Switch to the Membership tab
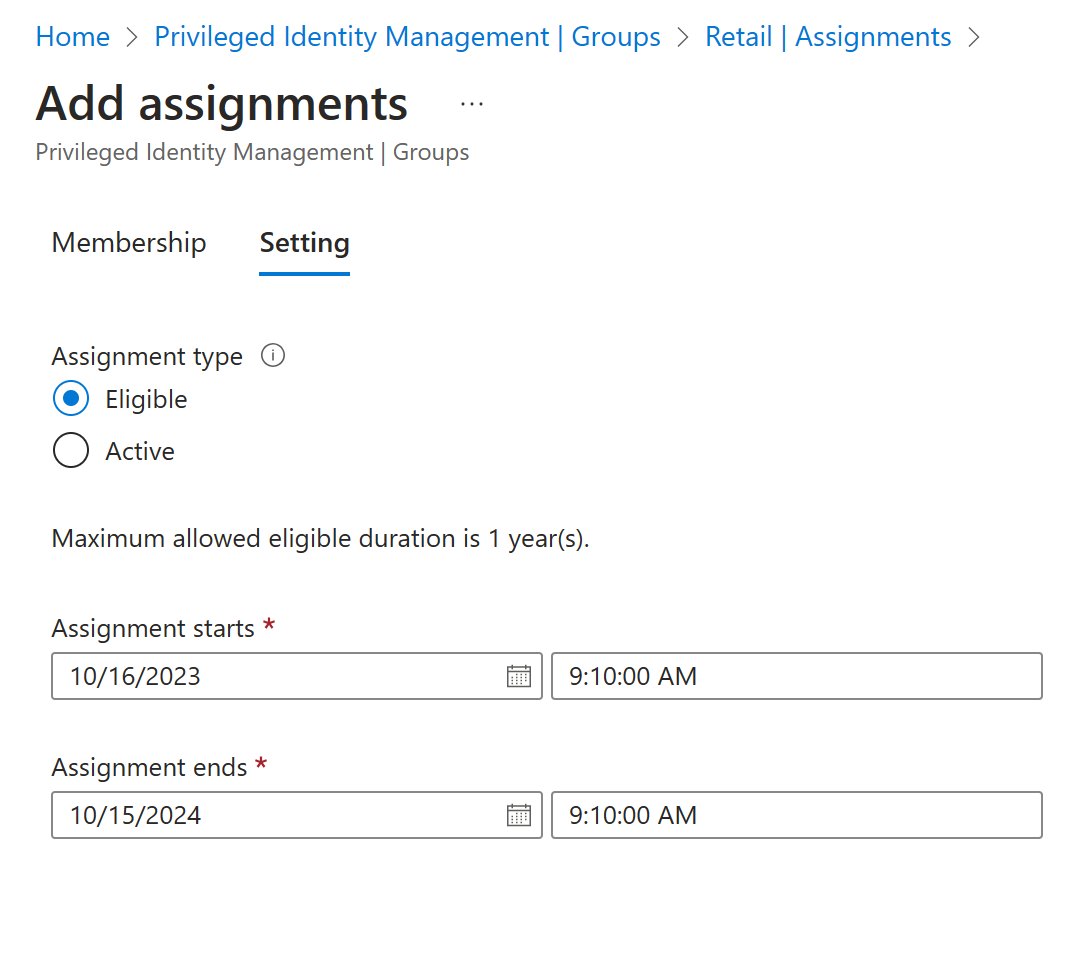1091x970 pixels. click(129, 243)
